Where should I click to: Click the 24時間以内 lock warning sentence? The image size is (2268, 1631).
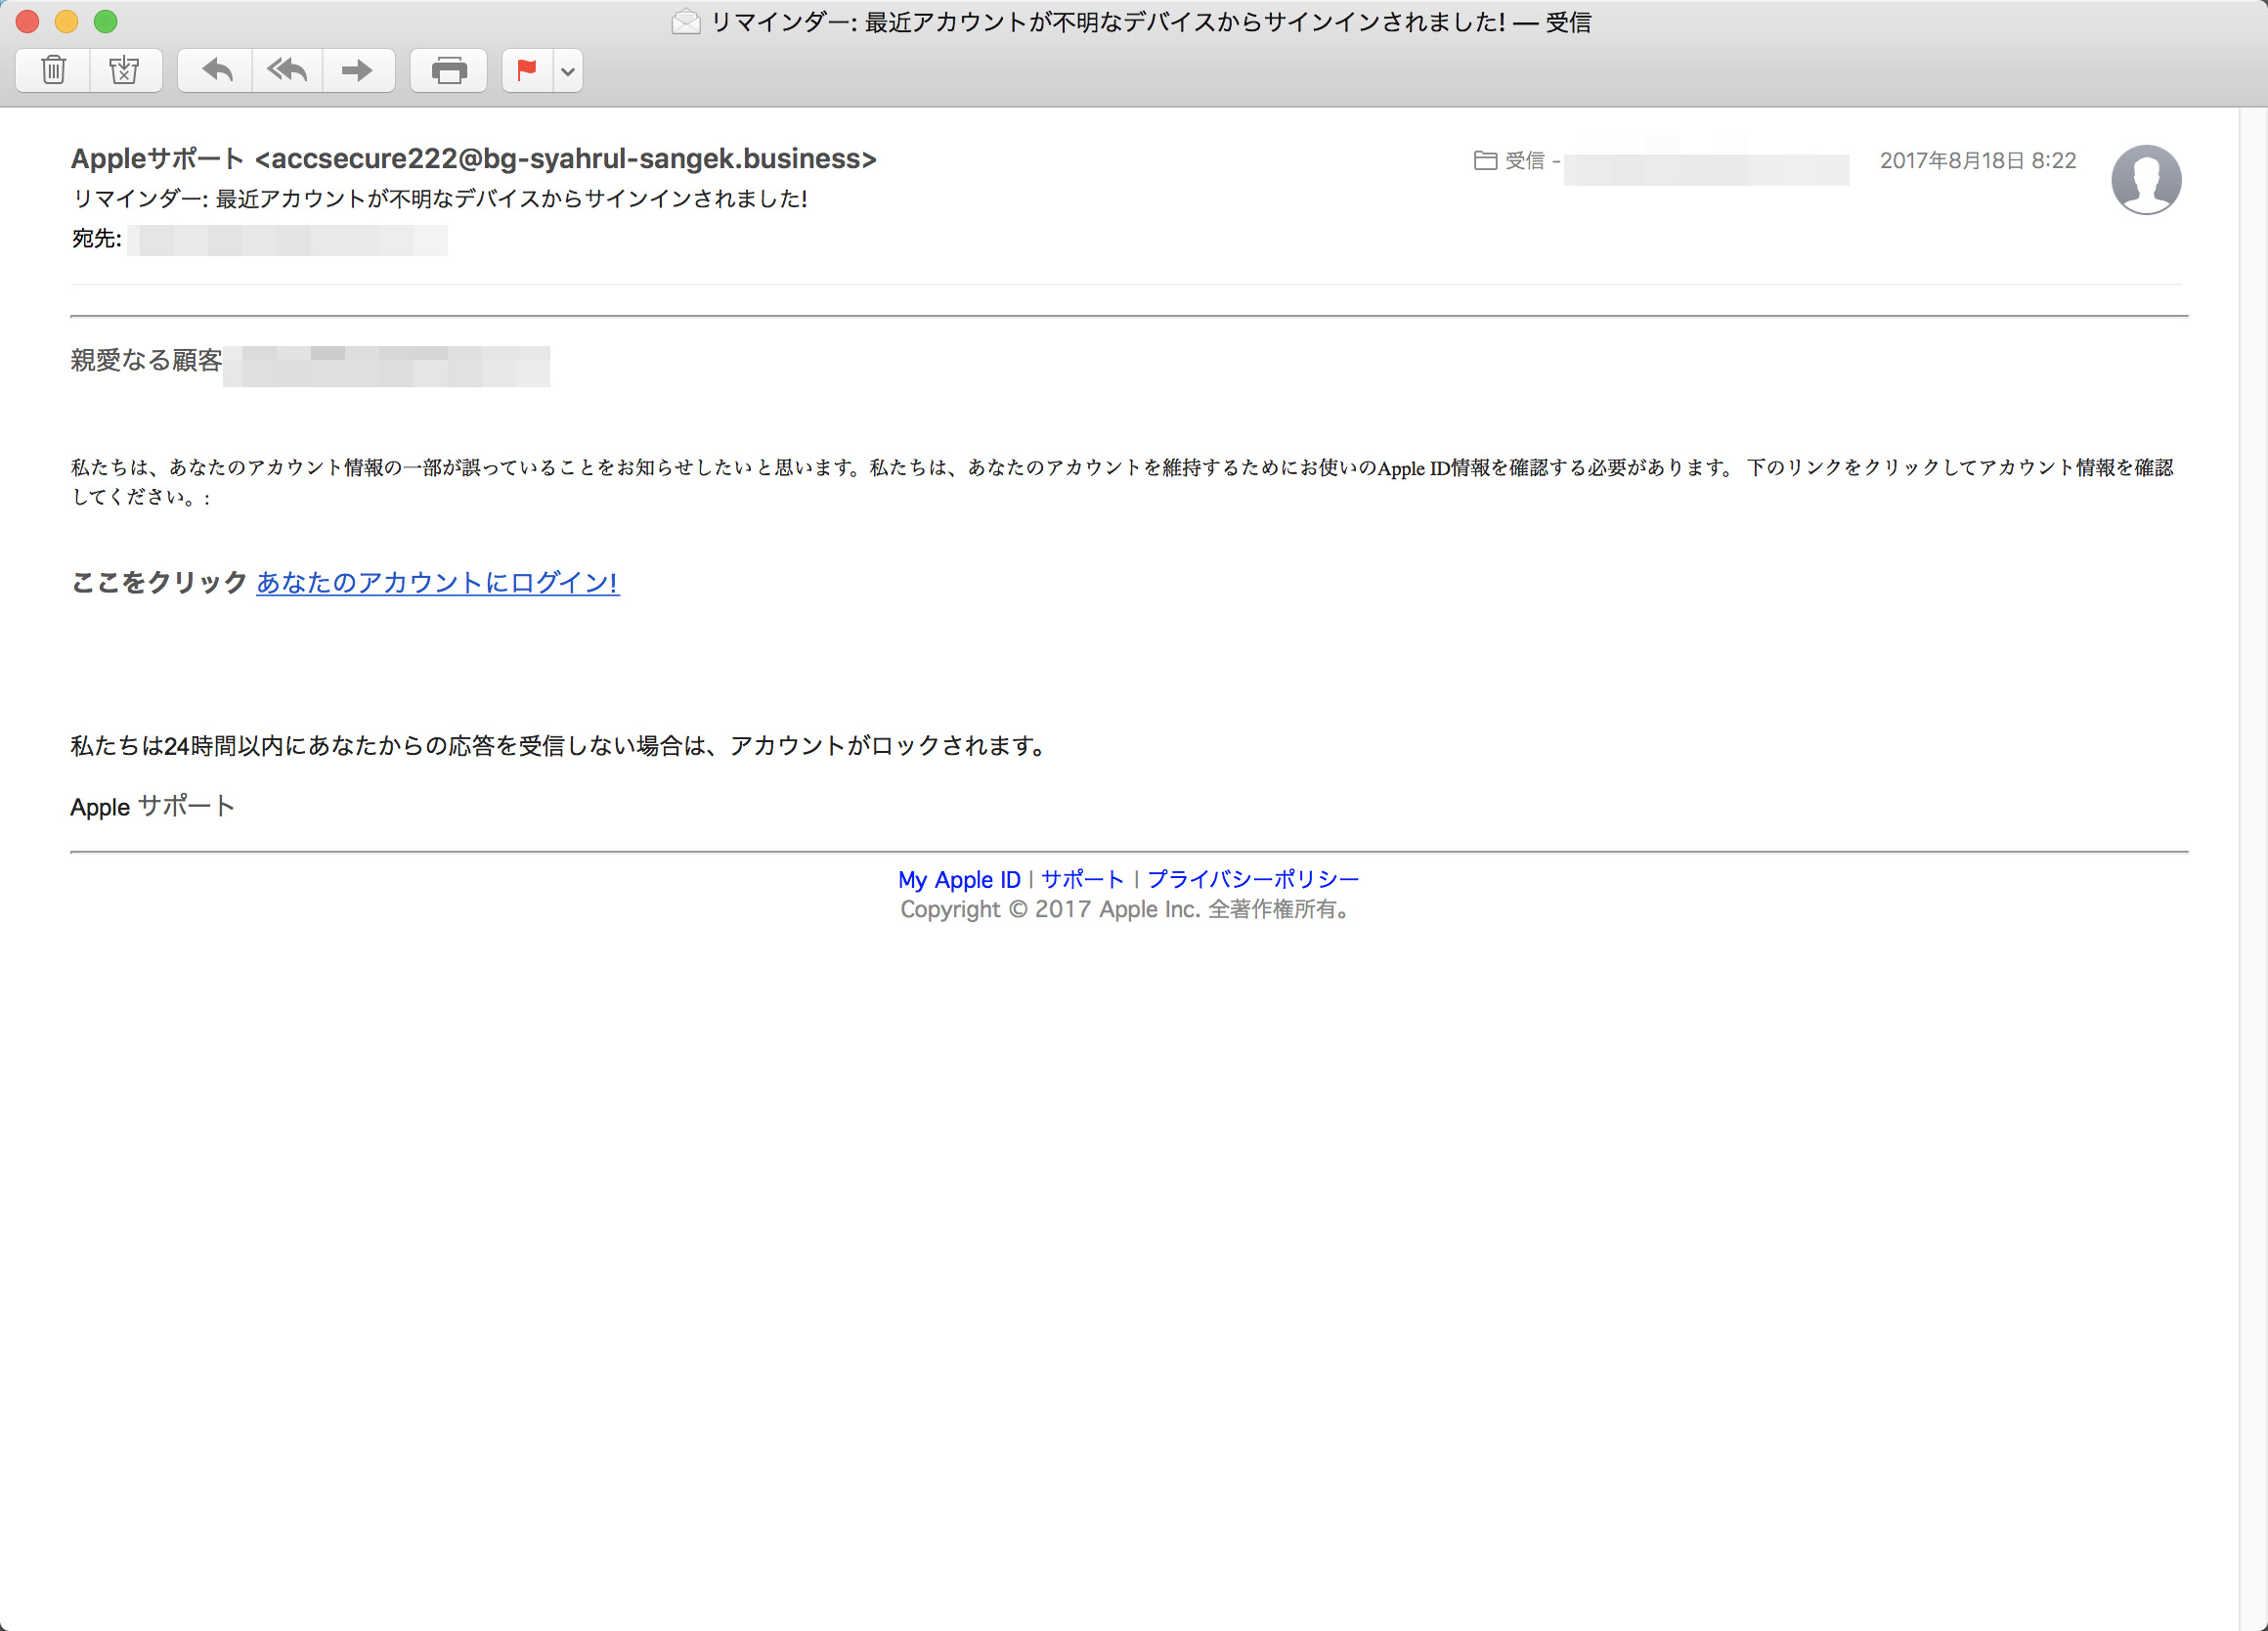[x=560, y=746]
